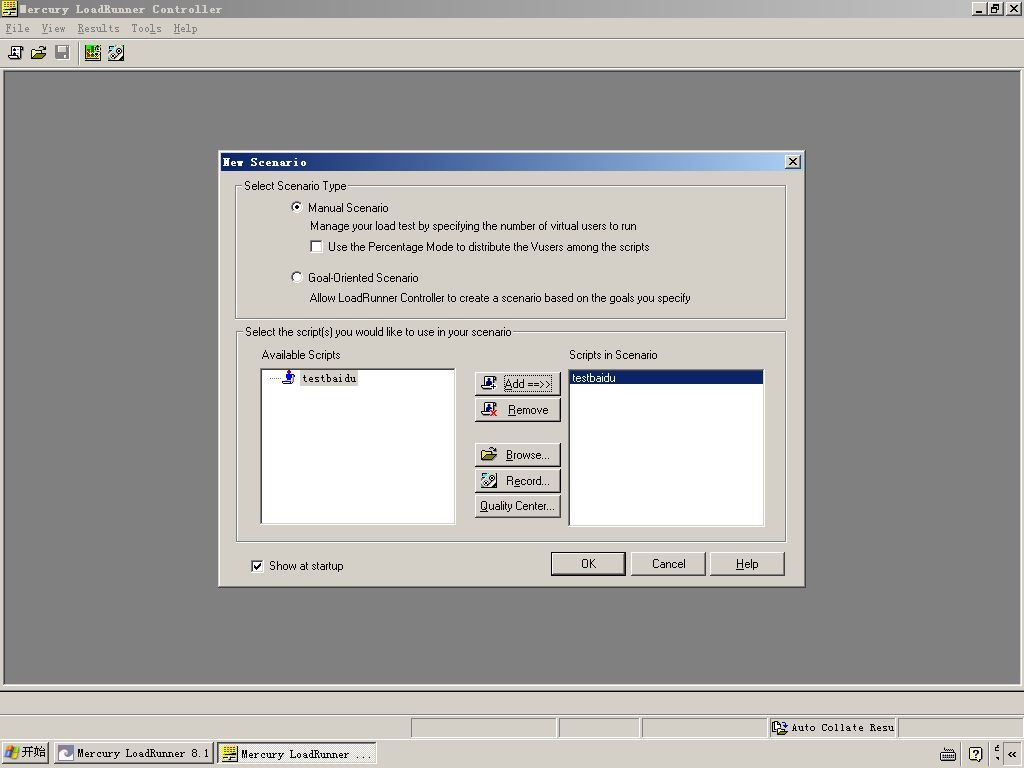
Task: Click the Windows Start button
Action: pos(25,752)
